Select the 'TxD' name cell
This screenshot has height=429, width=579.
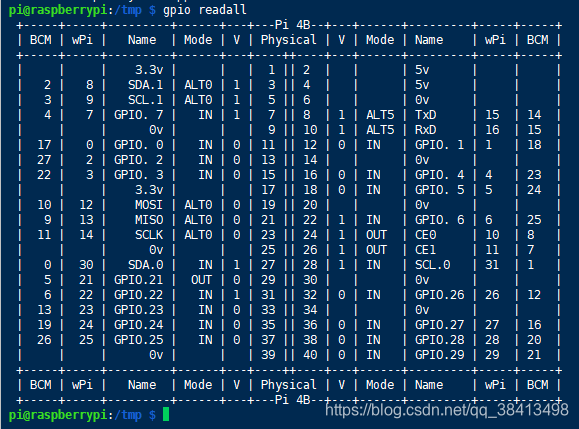click(x=425, y=115)
